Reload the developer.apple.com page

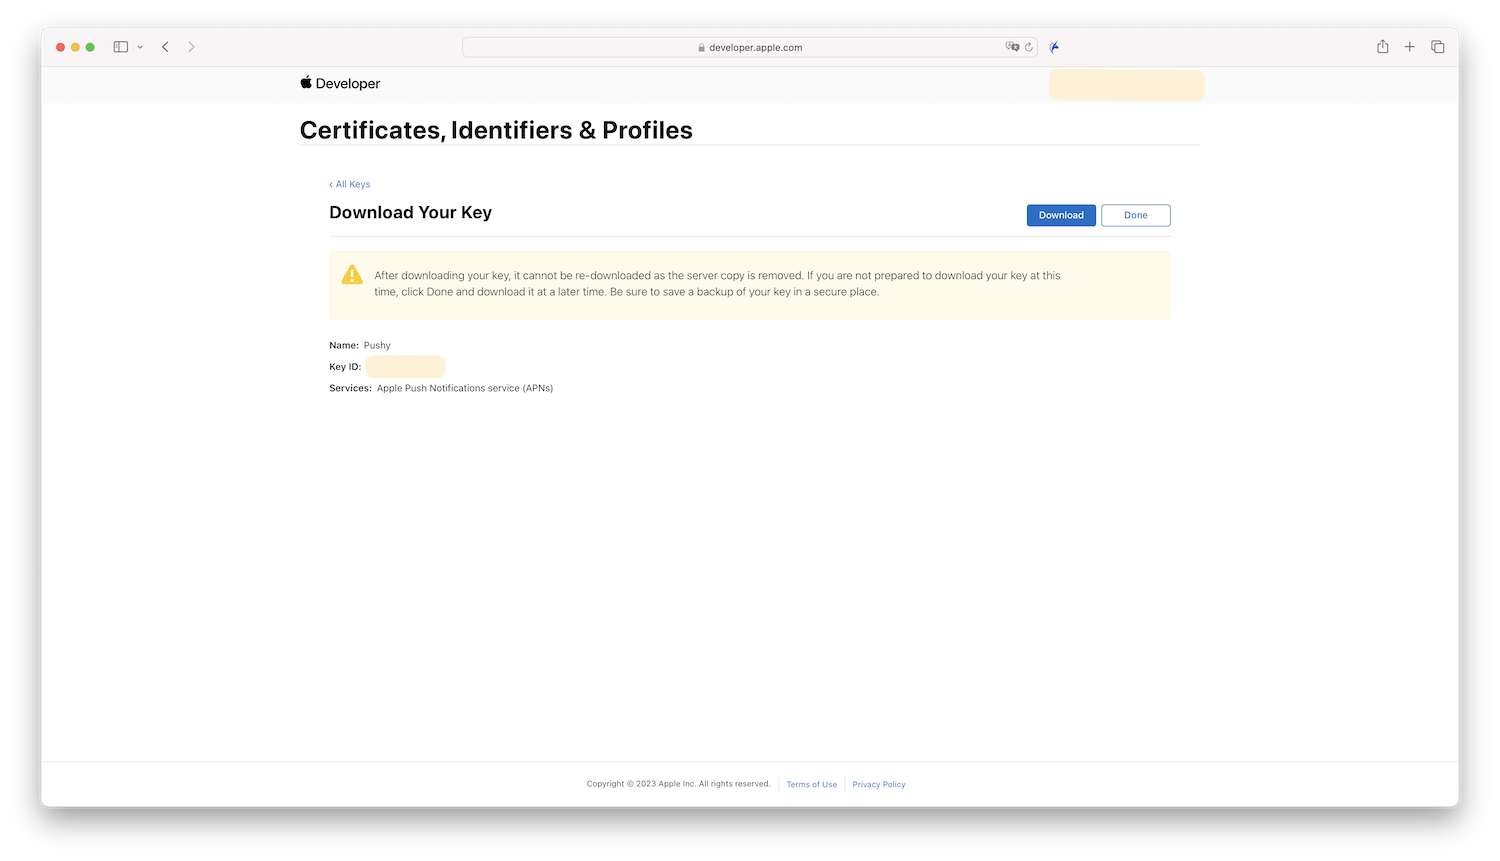click(x=1028, y=47)
